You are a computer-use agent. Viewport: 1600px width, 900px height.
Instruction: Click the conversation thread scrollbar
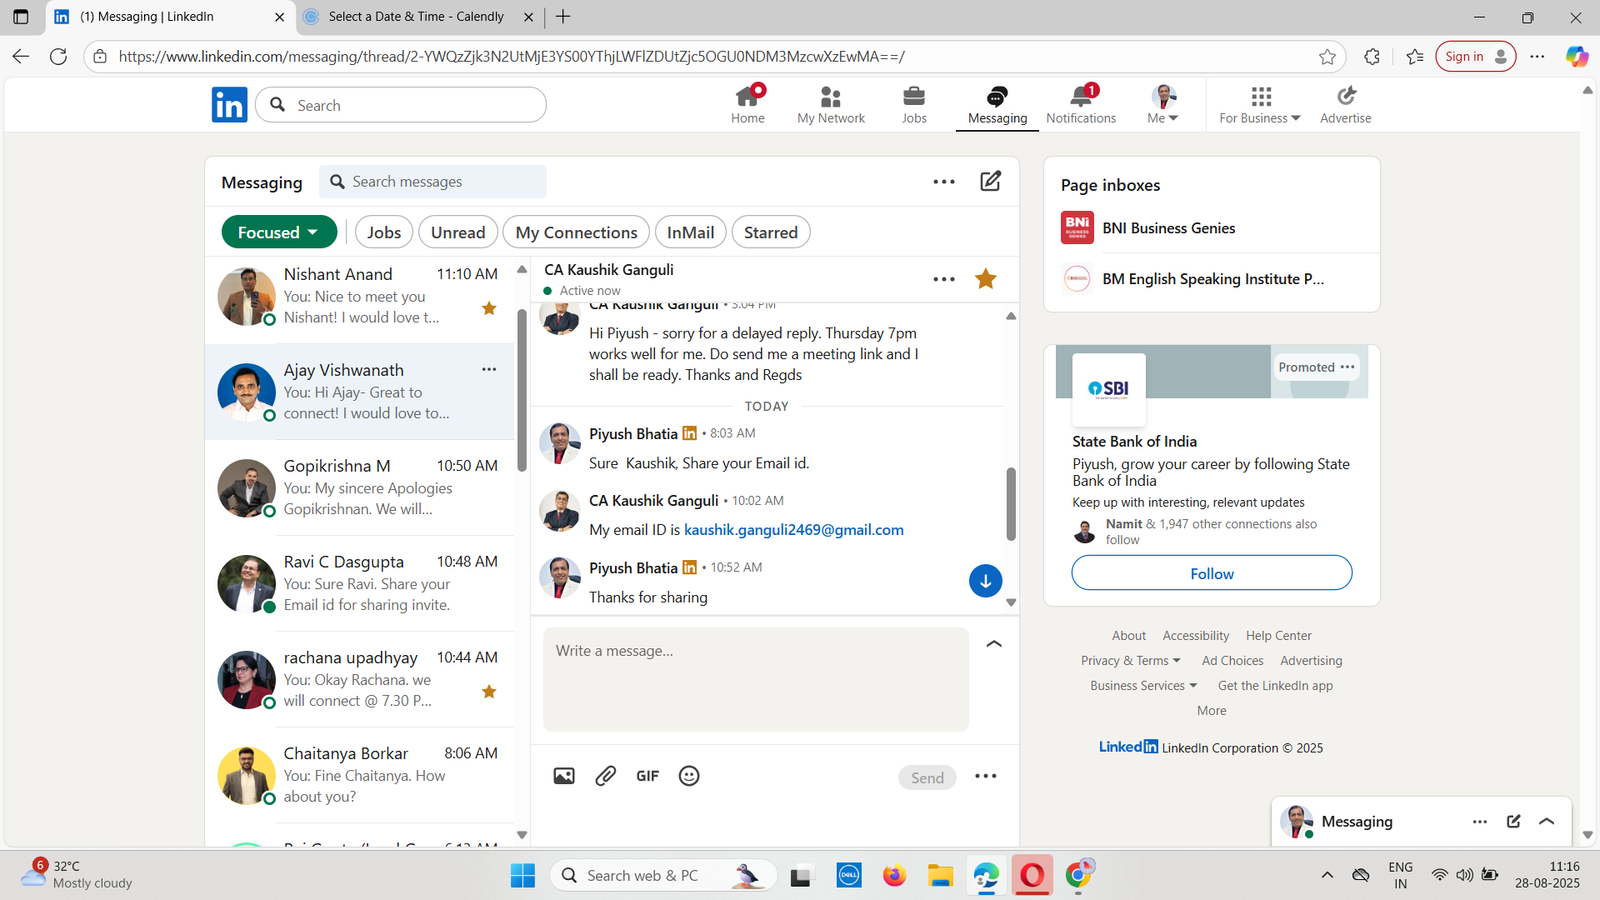coord(1011,503)
